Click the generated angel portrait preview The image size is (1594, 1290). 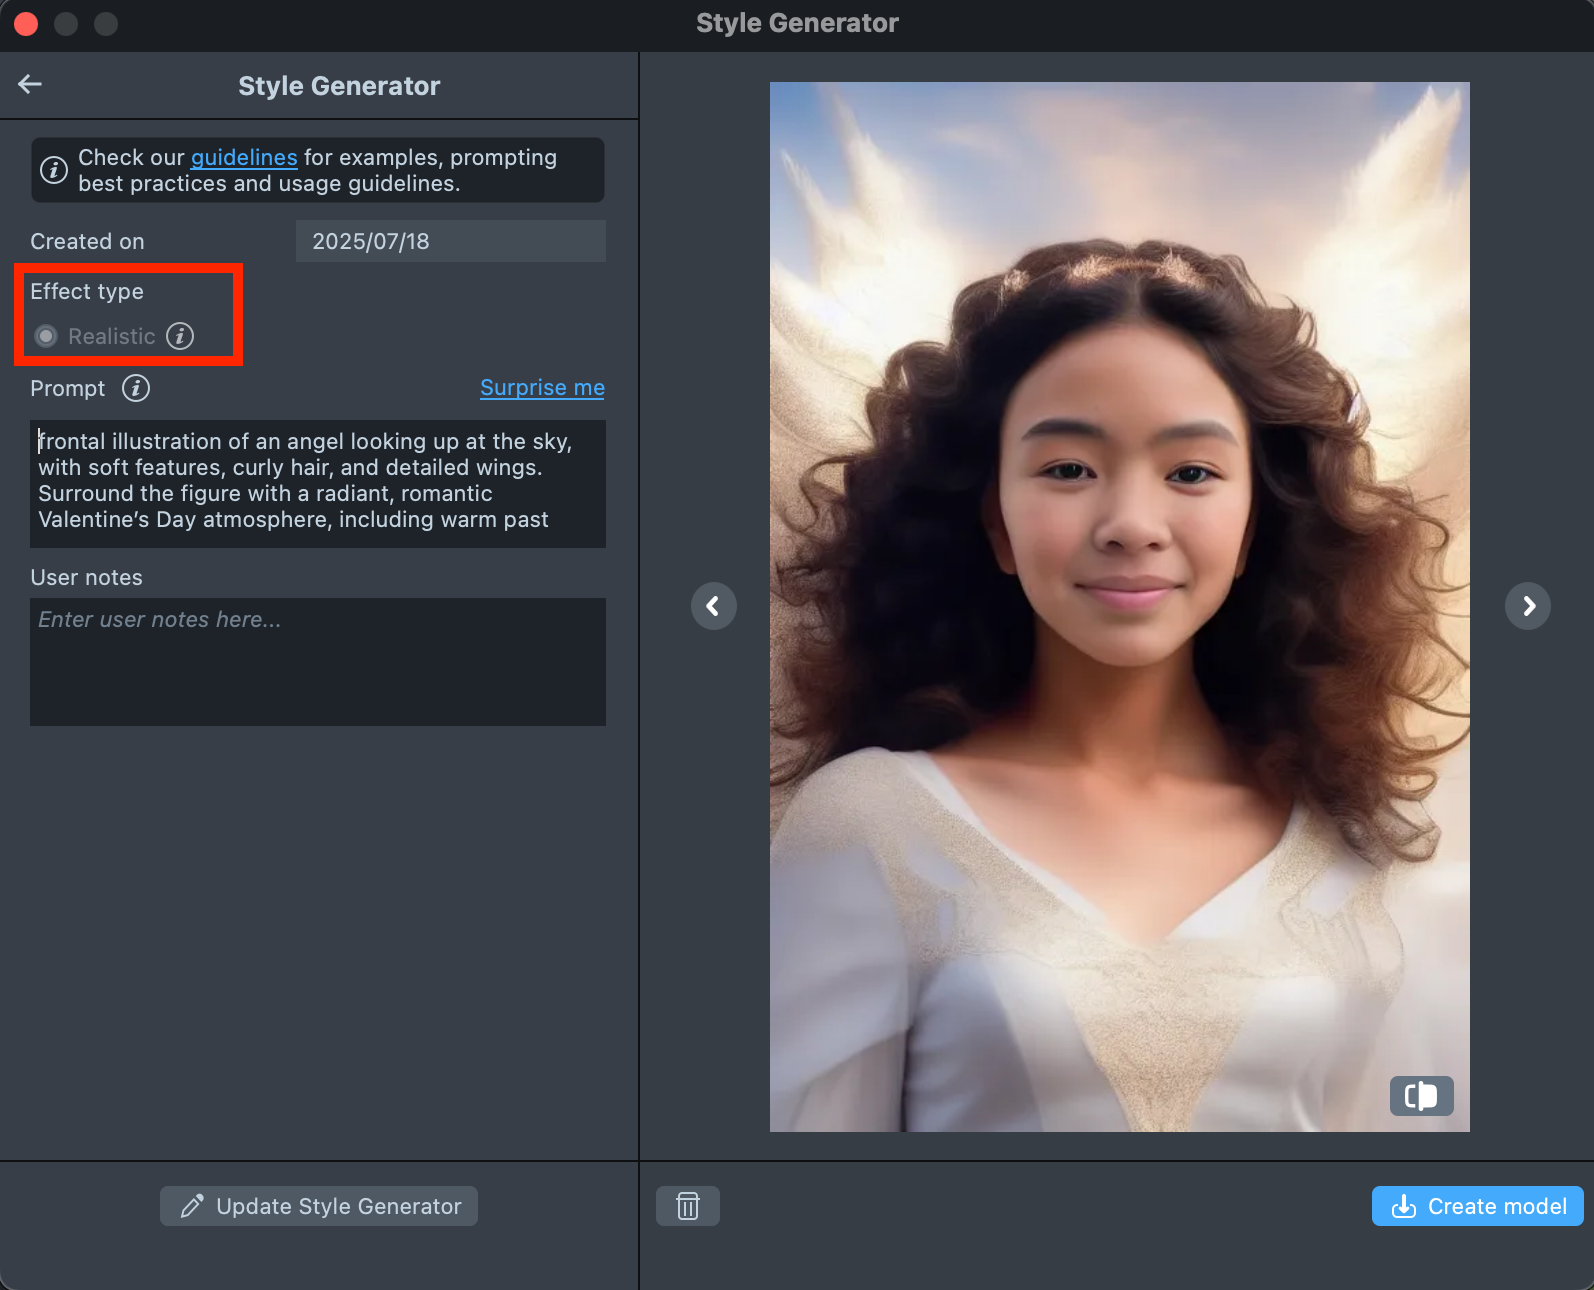point(1119,606)
